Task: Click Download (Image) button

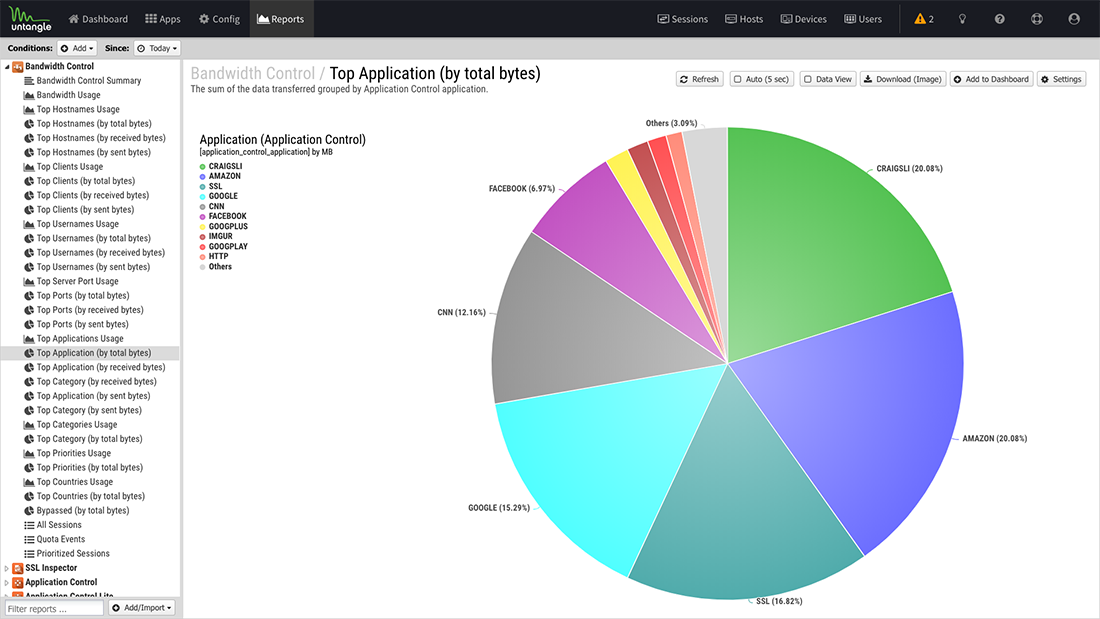Action: tap(903, 79)
